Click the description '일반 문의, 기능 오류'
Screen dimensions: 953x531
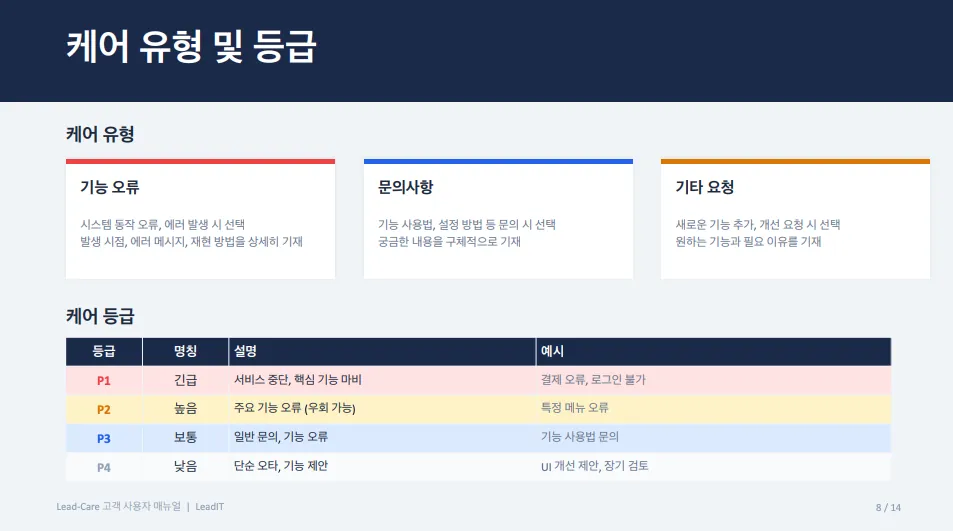pyautogui.click(x=281, y=437)
